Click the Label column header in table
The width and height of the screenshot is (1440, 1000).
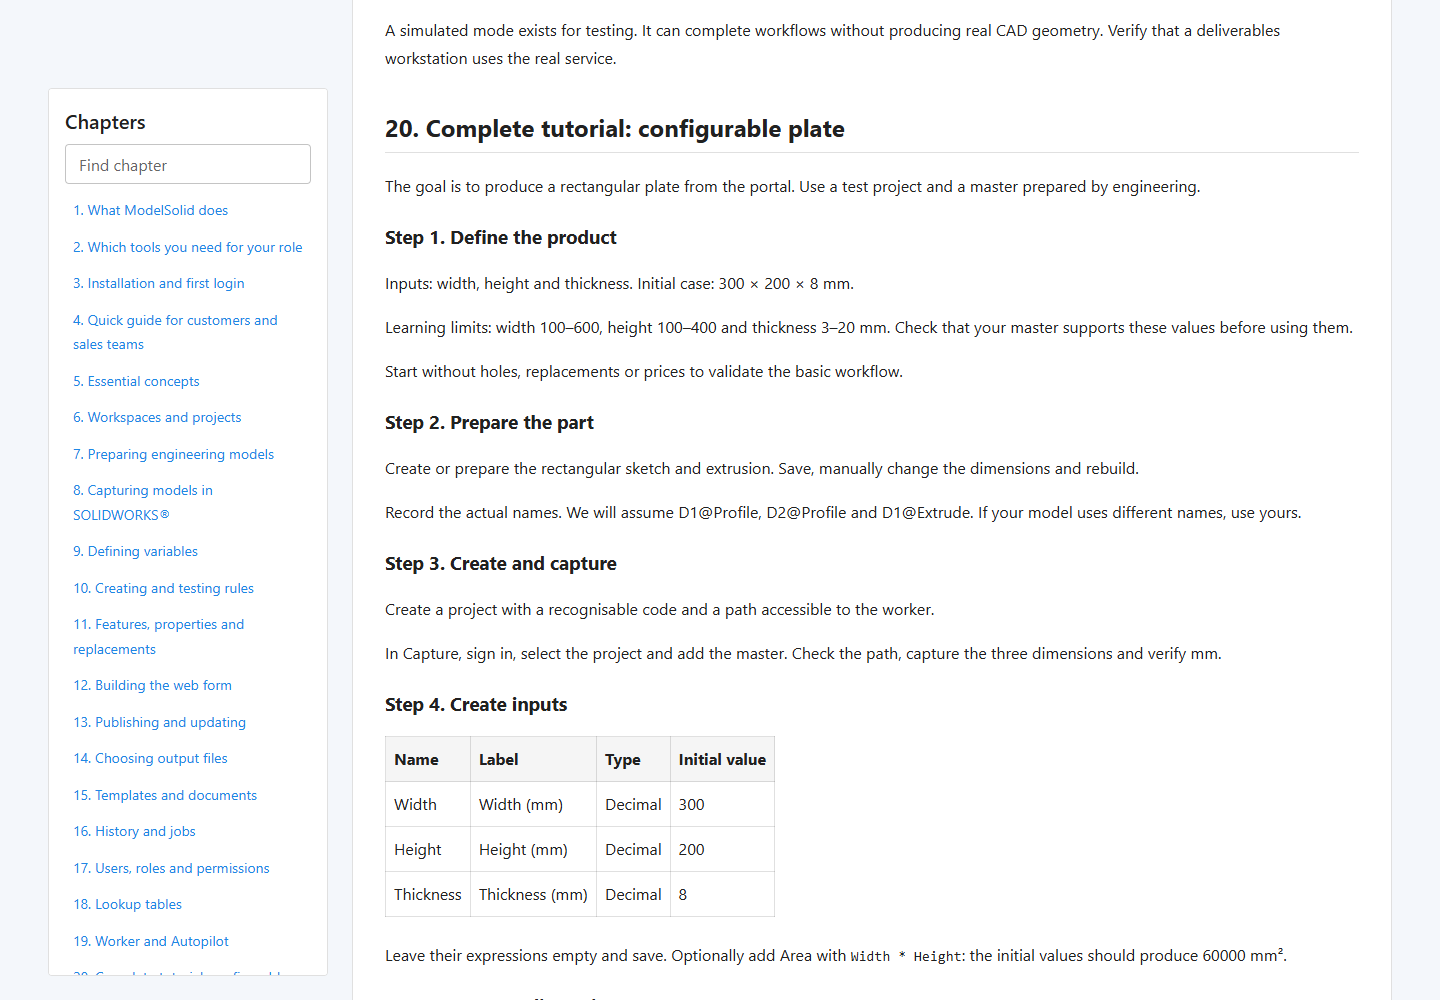tap(533, 759)
